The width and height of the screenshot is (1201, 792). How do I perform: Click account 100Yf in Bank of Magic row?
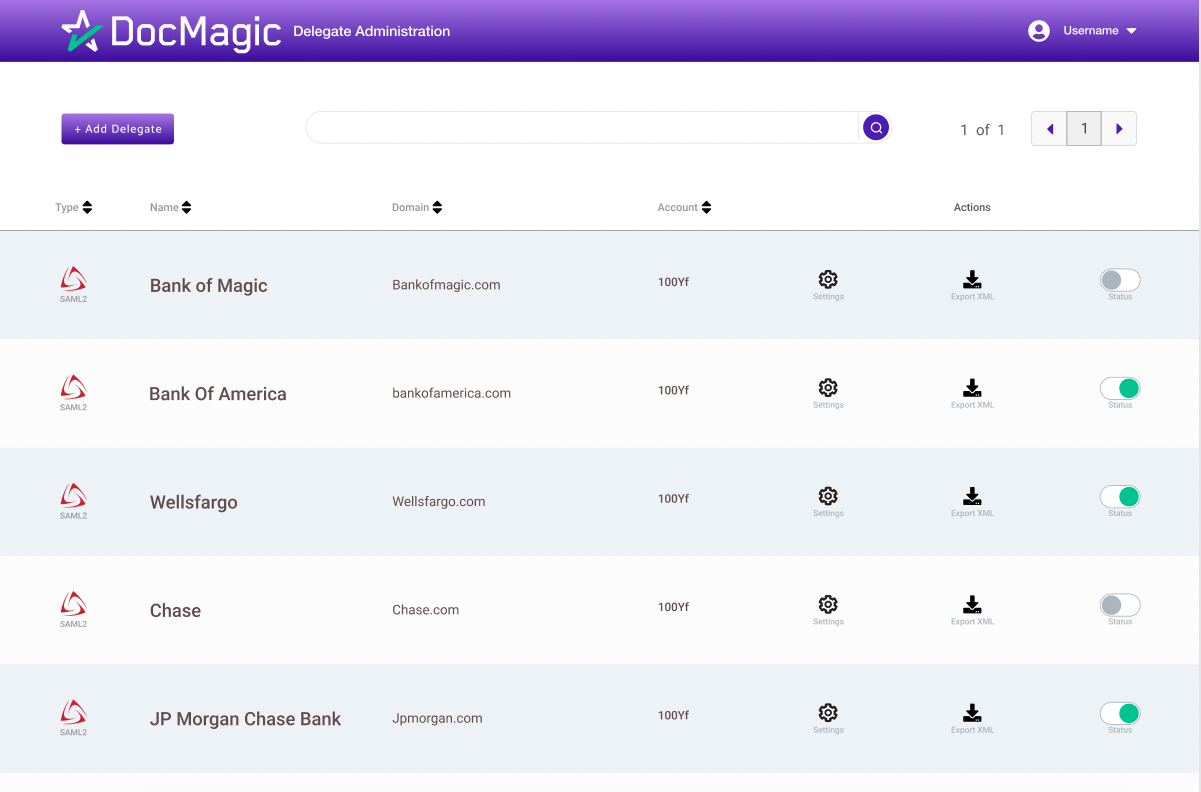pyautogui.click(x=673, y=282)
